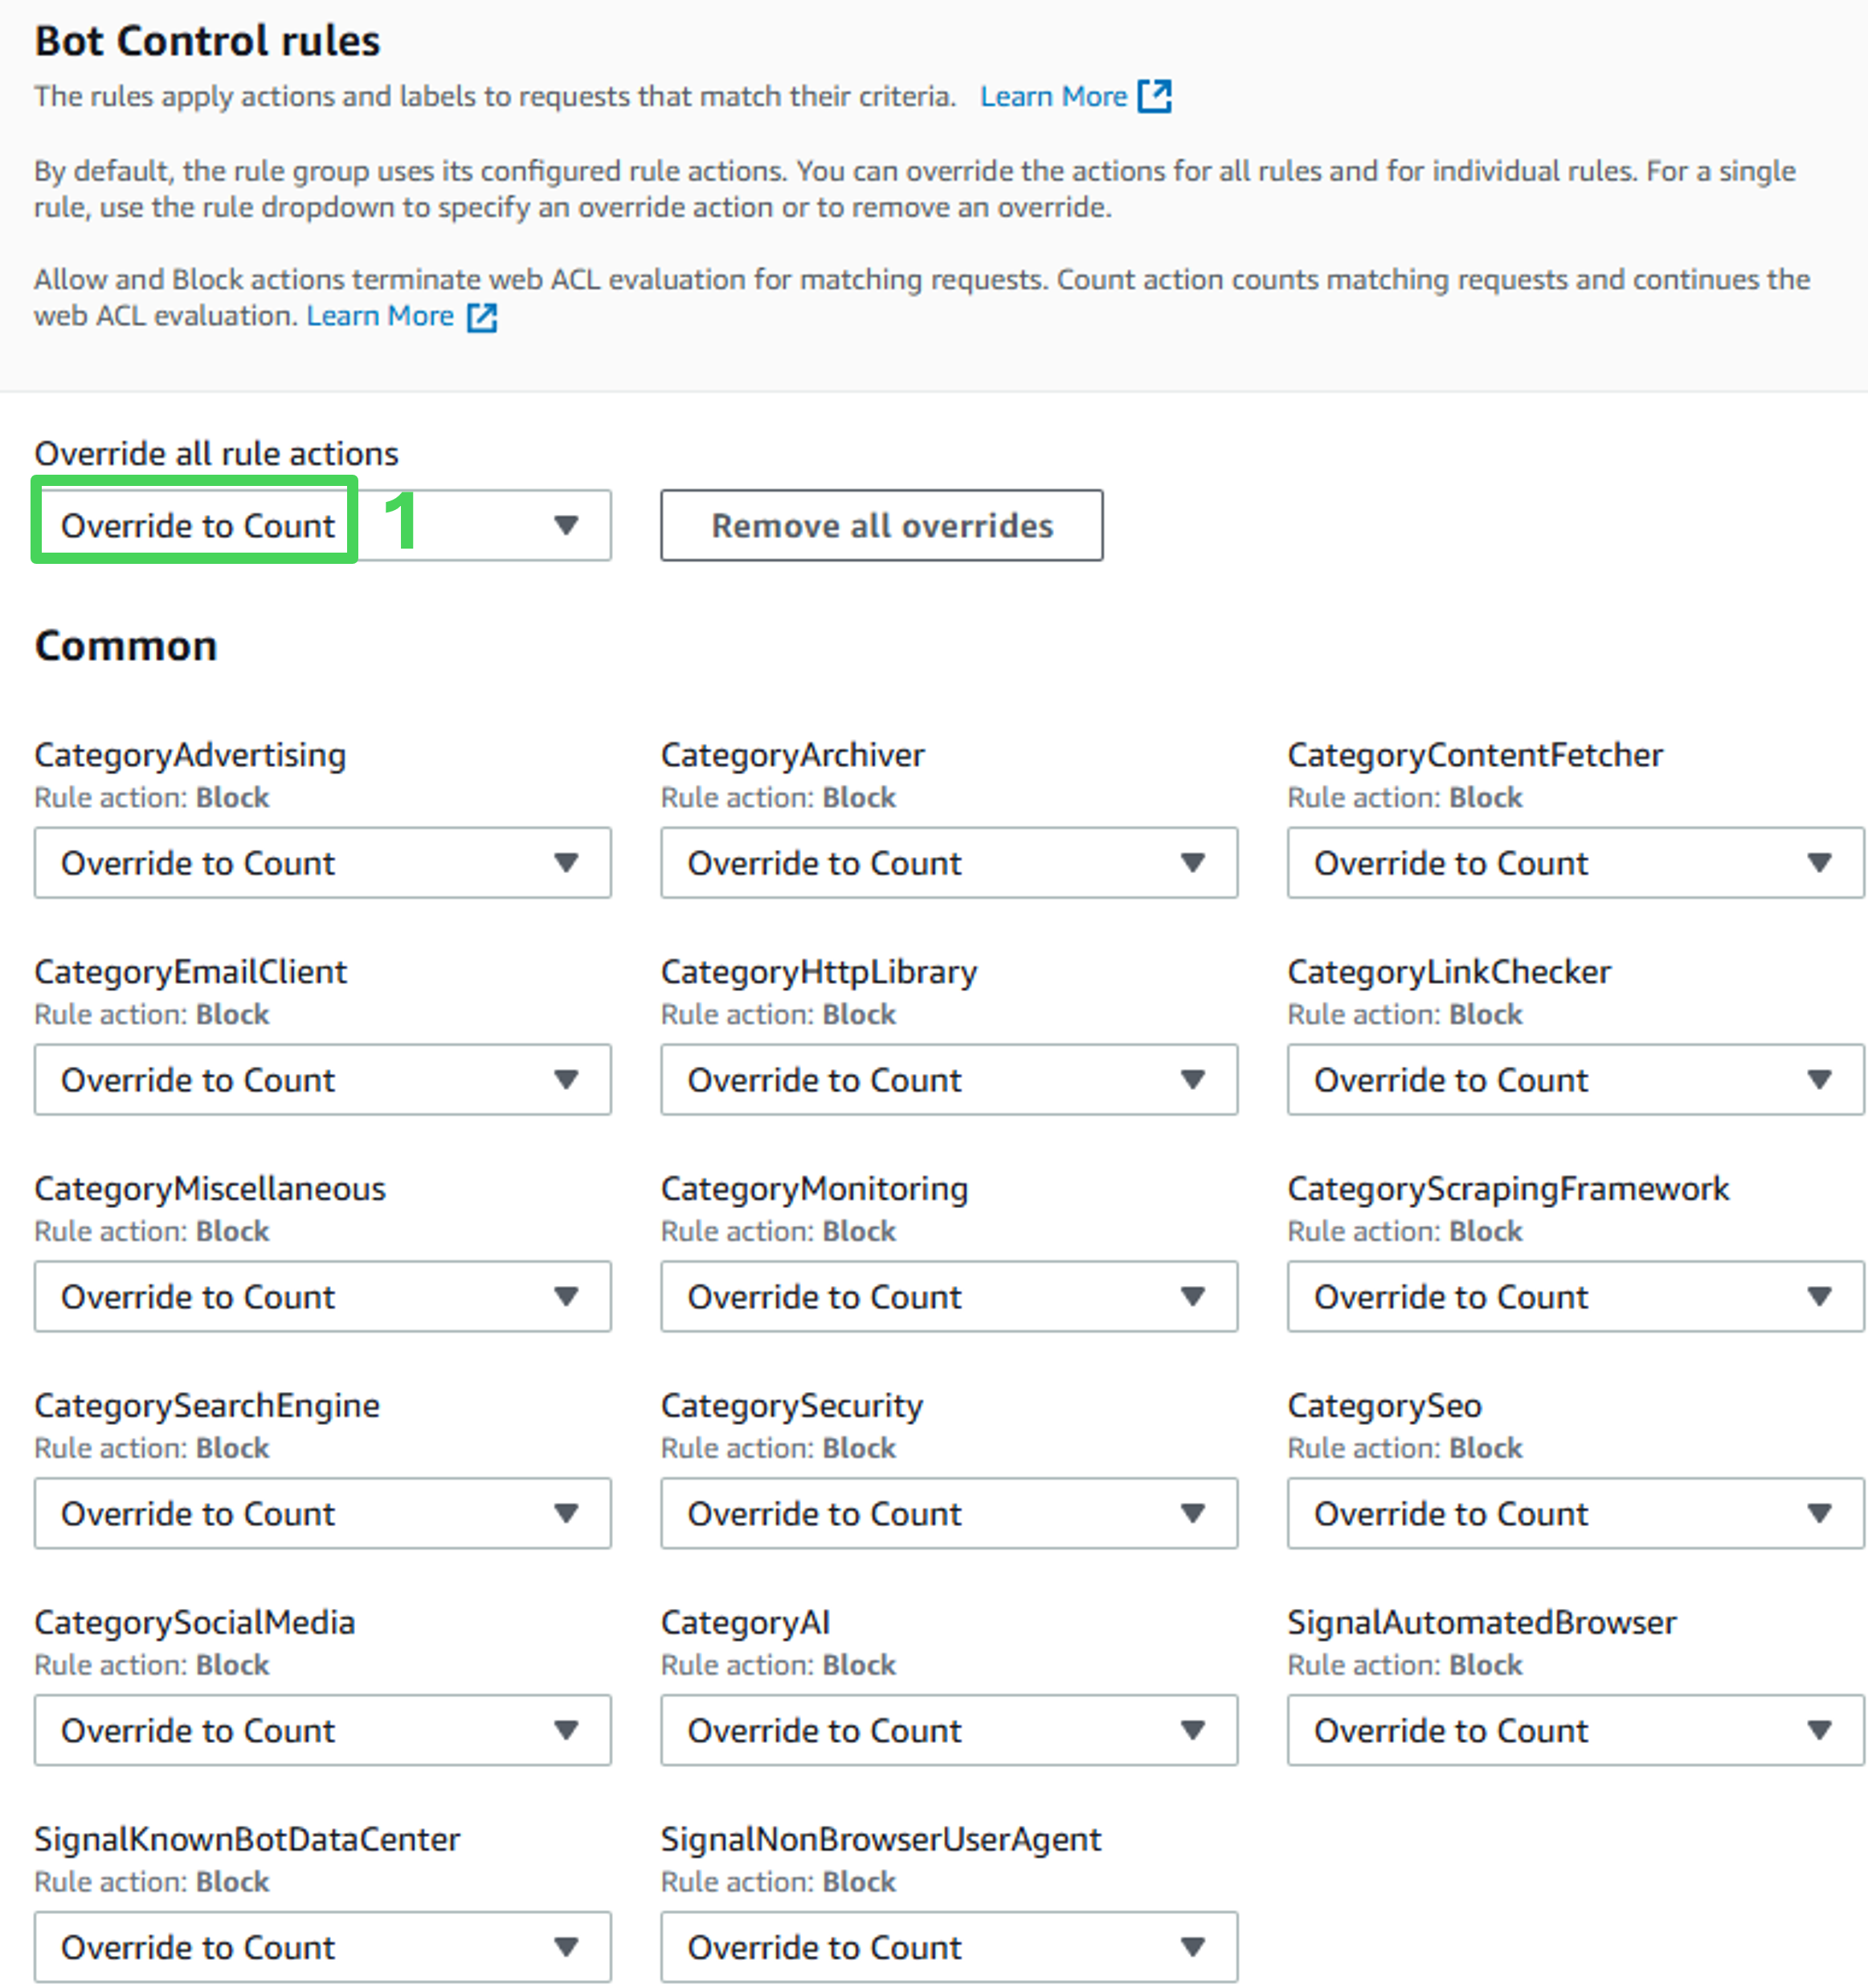Open the Override all rule actions dropdown
The height and width of the screenshot is (1988, 1868).
(x=322, y=525)
